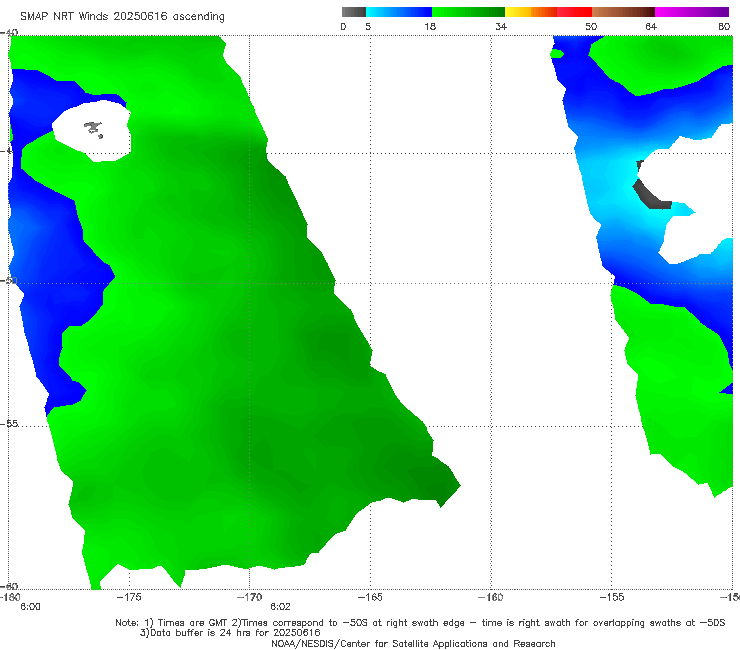The width and height of the screenshot is (740, 650).
Task: Click the '5' color bar label
Action: (x=368, y=26)
